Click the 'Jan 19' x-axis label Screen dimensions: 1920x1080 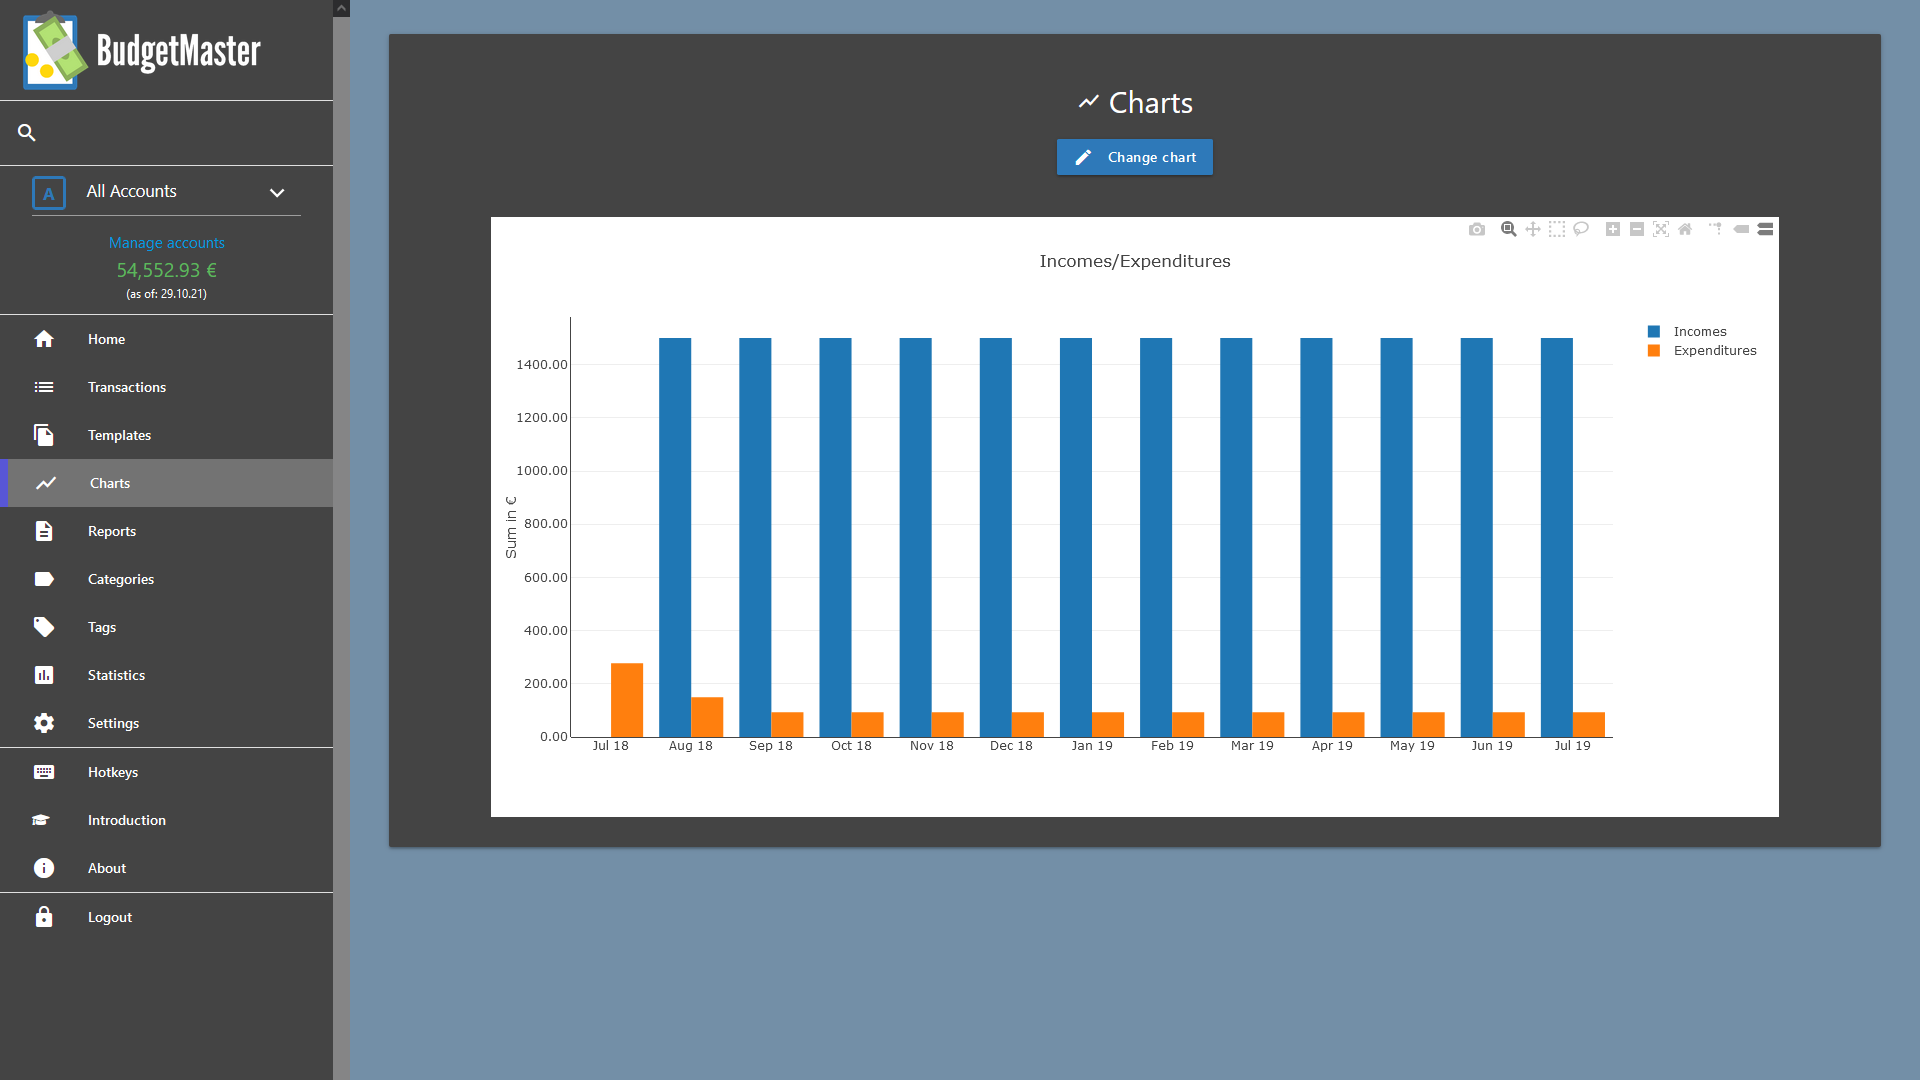1092,745
